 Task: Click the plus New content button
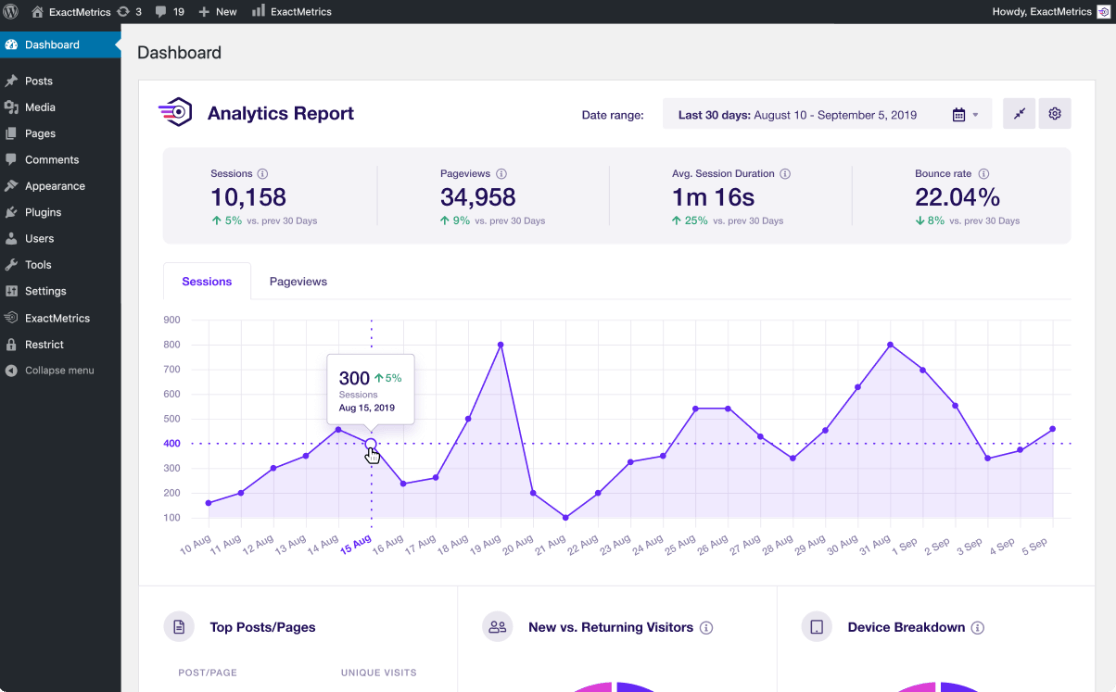[x=217, y=11]
